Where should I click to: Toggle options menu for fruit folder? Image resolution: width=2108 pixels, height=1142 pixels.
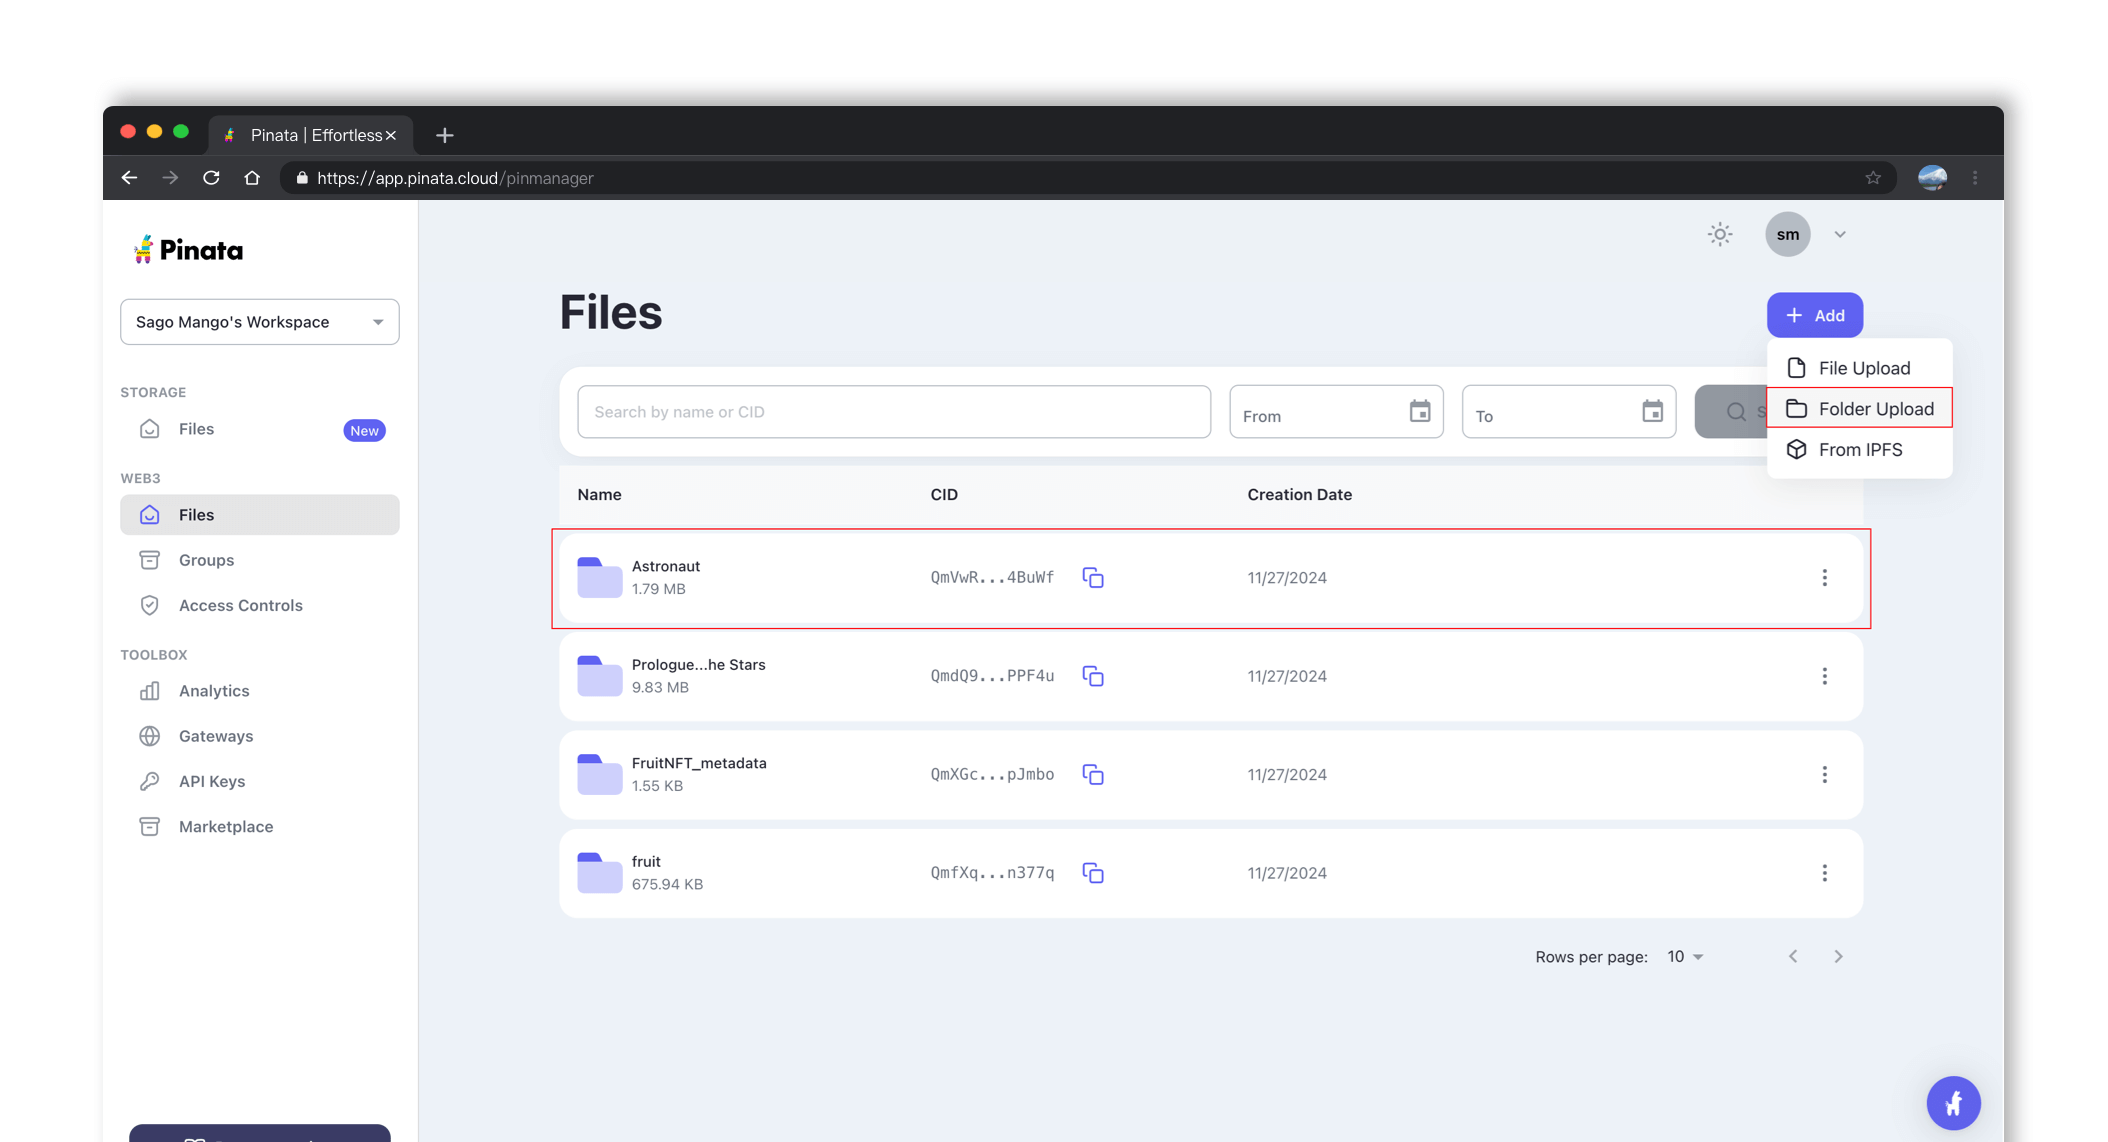coord(1825,872)
